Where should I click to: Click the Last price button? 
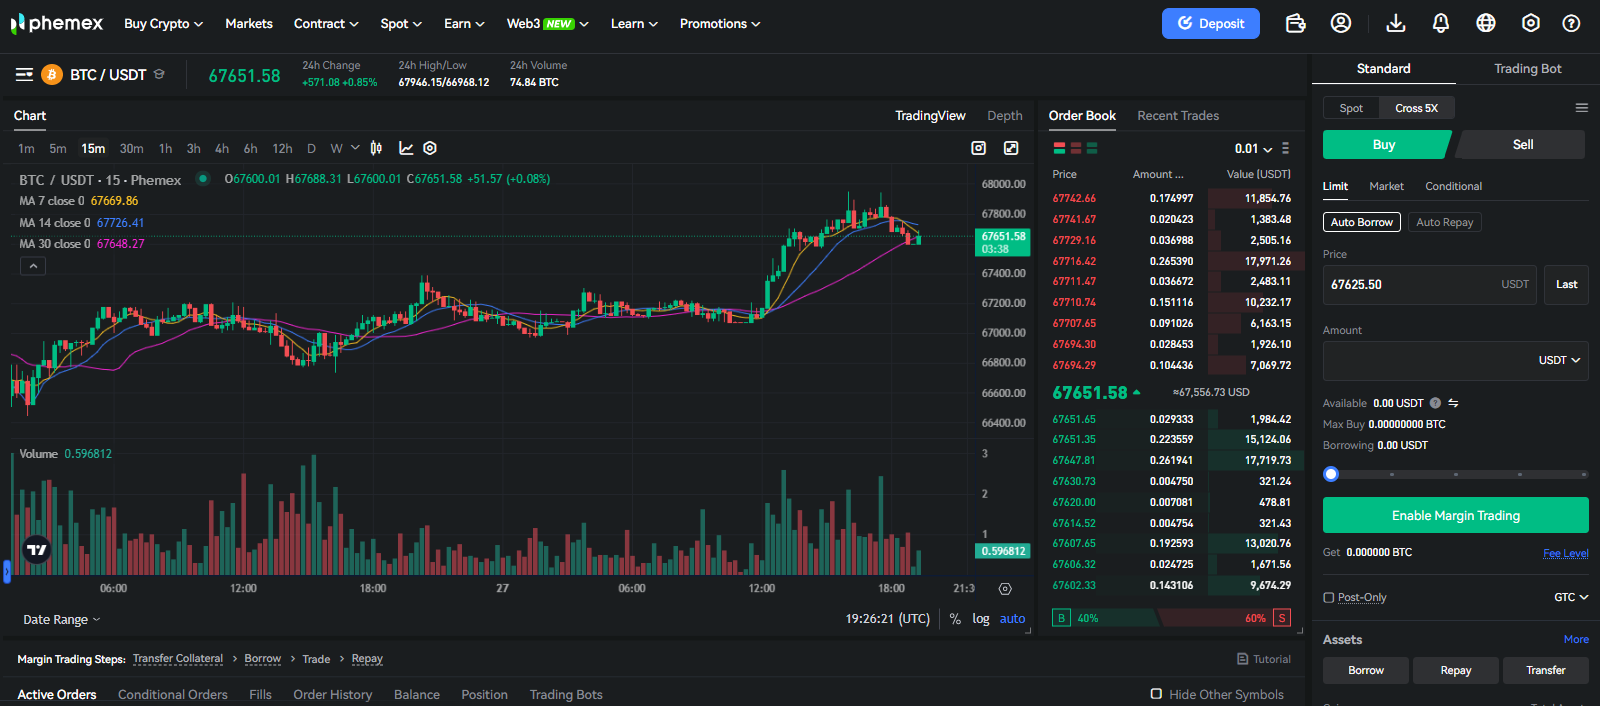coord(1566,285)
